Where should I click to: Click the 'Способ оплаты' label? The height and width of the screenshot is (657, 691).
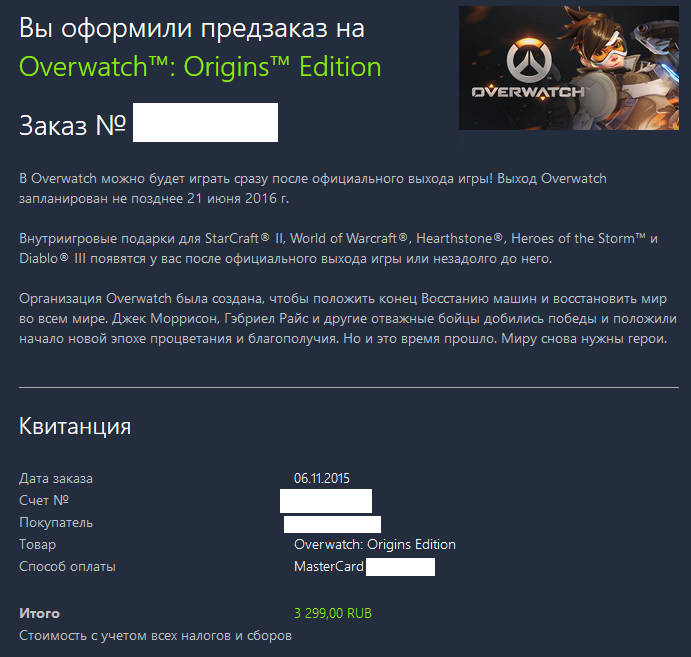pos(67,567)
